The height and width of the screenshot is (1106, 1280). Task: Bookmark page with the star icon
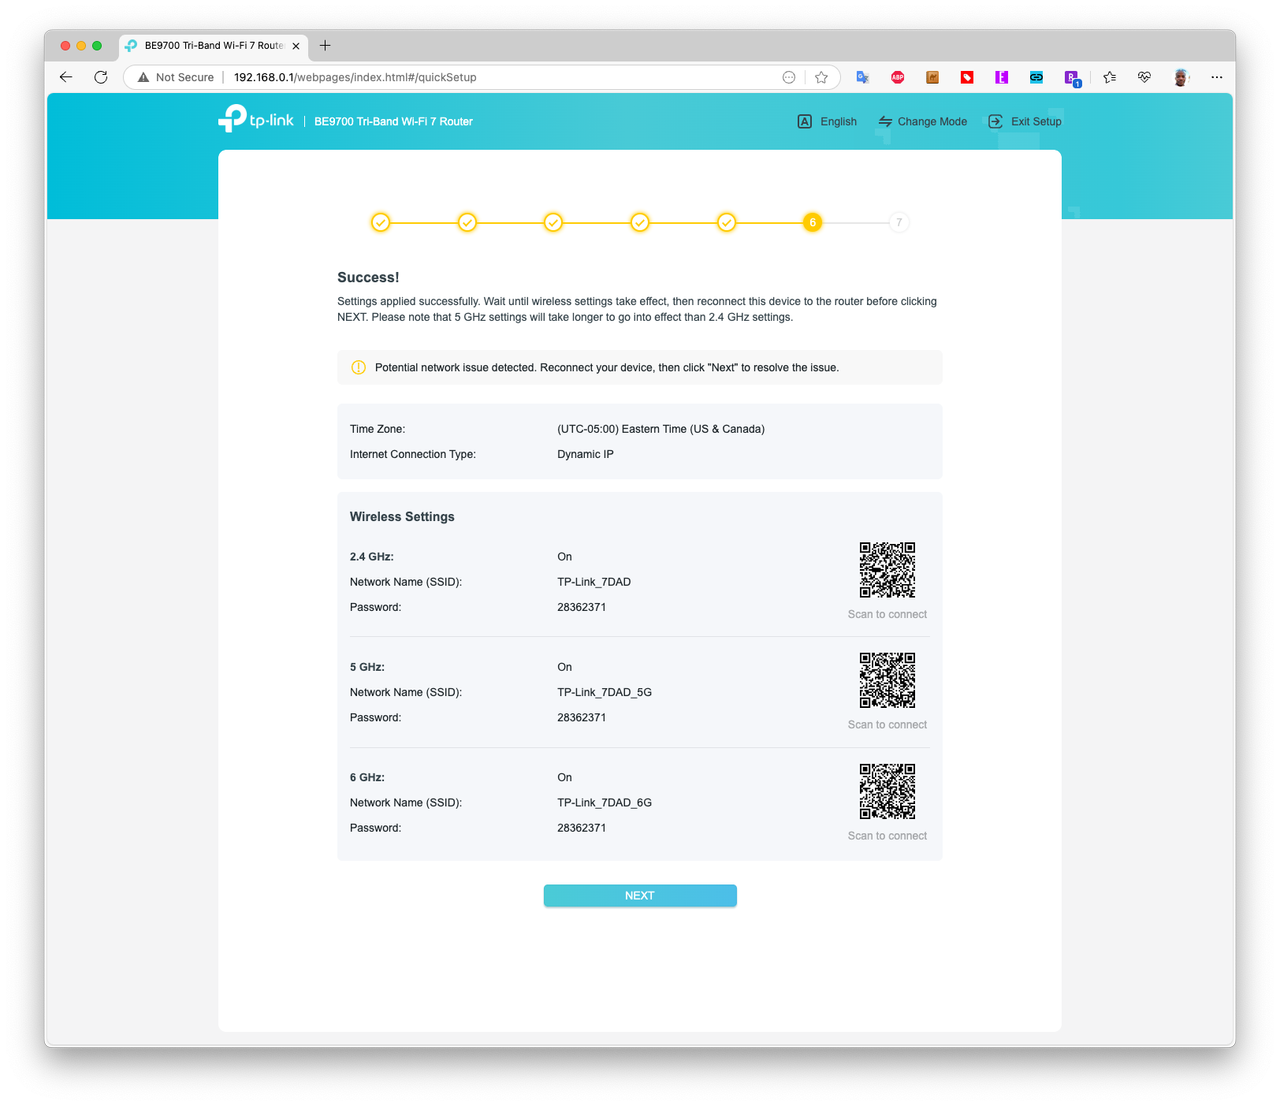pos(821,77)
